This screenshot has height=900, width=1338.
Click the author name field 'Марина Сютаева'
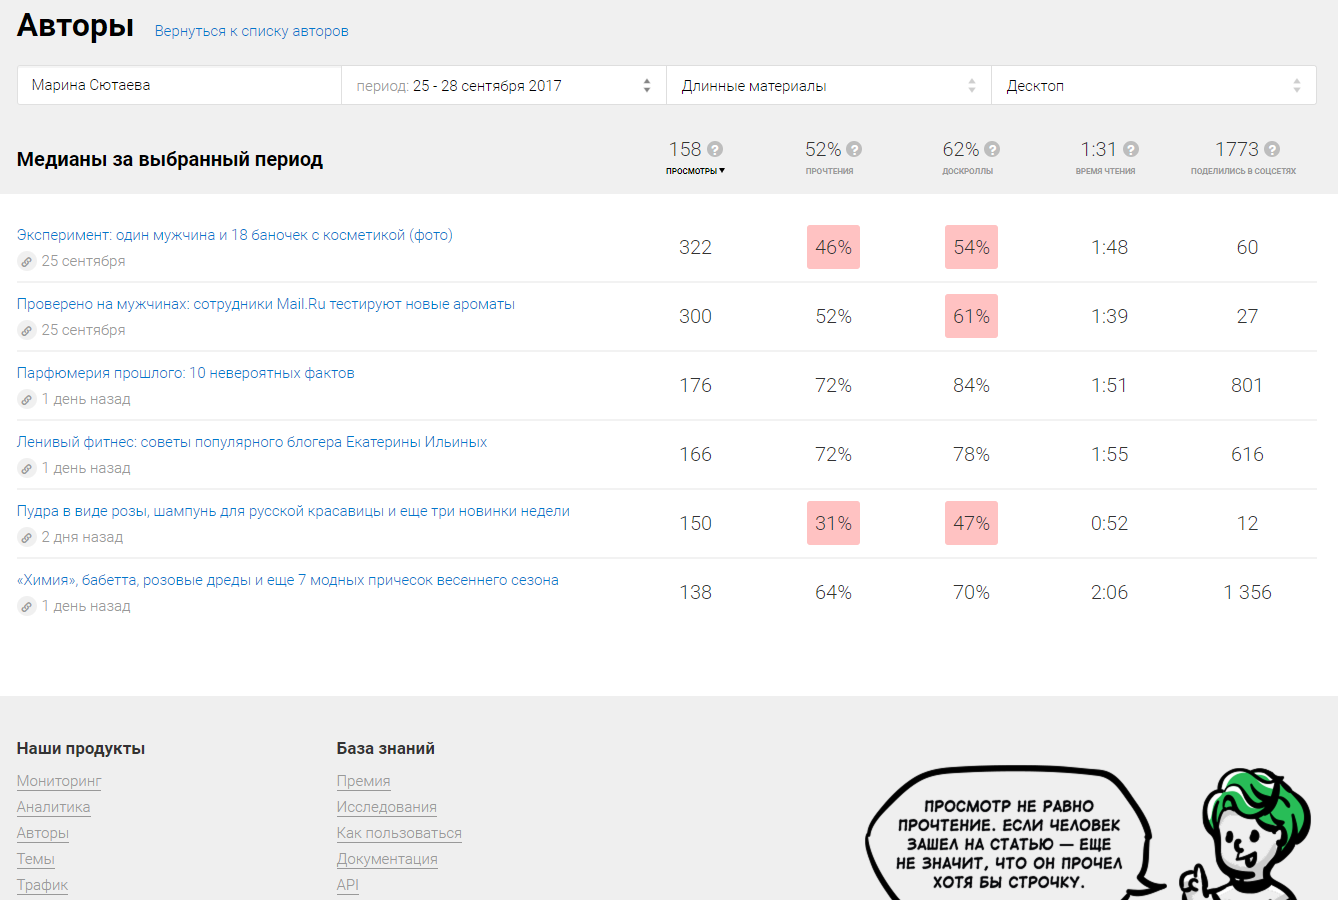coord(180,85)
